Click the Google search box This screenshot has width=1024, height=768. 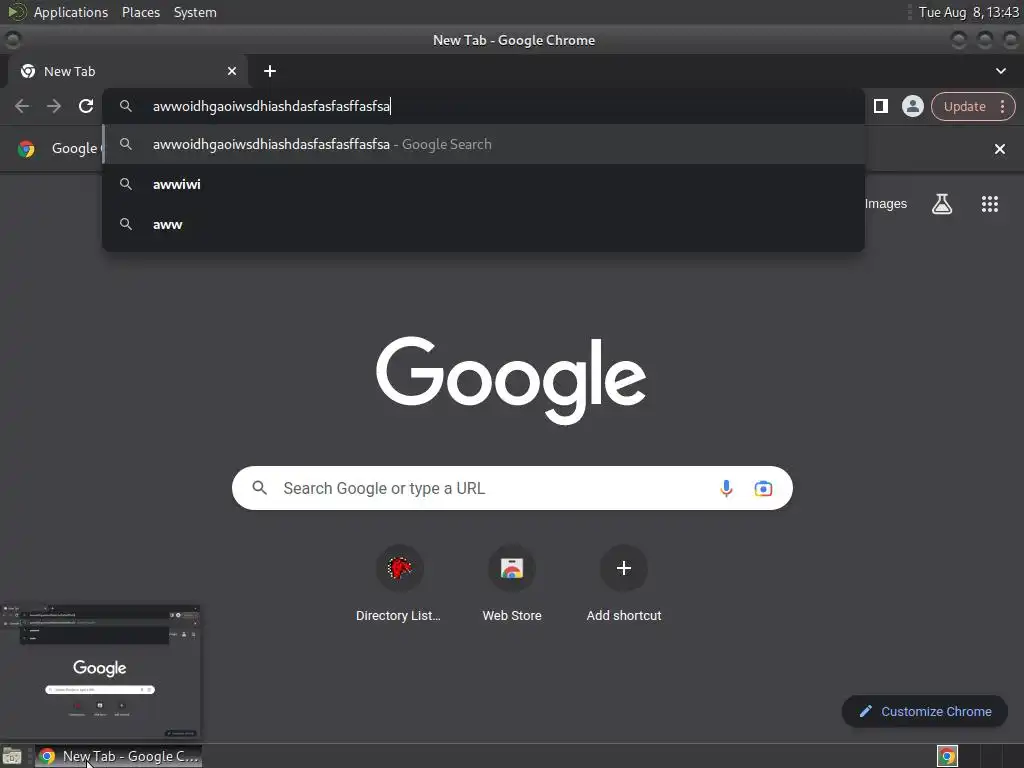pos(512,488)
